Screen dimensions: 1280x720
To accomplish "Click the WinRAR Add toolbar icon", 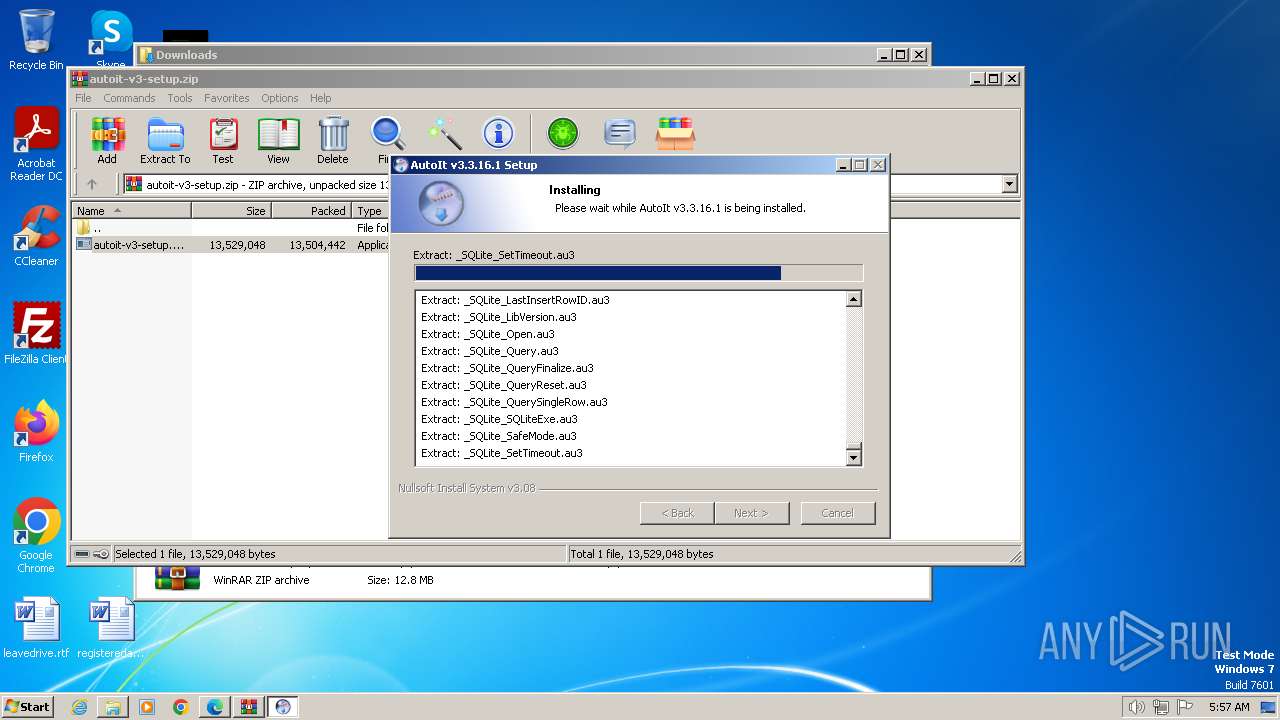I will pos(107,140).
